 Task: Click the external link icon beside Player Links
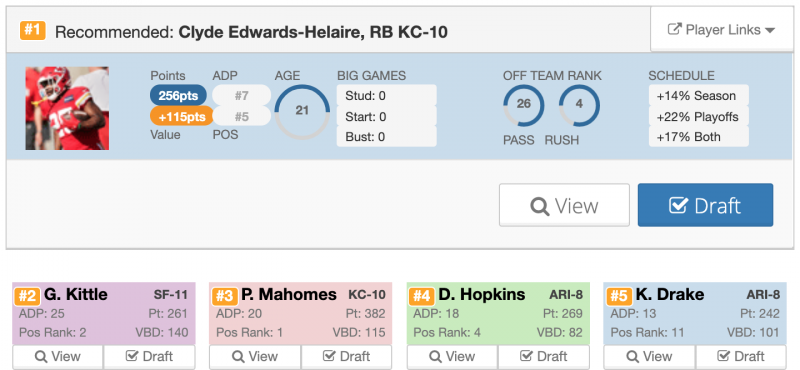pos(674,30)
